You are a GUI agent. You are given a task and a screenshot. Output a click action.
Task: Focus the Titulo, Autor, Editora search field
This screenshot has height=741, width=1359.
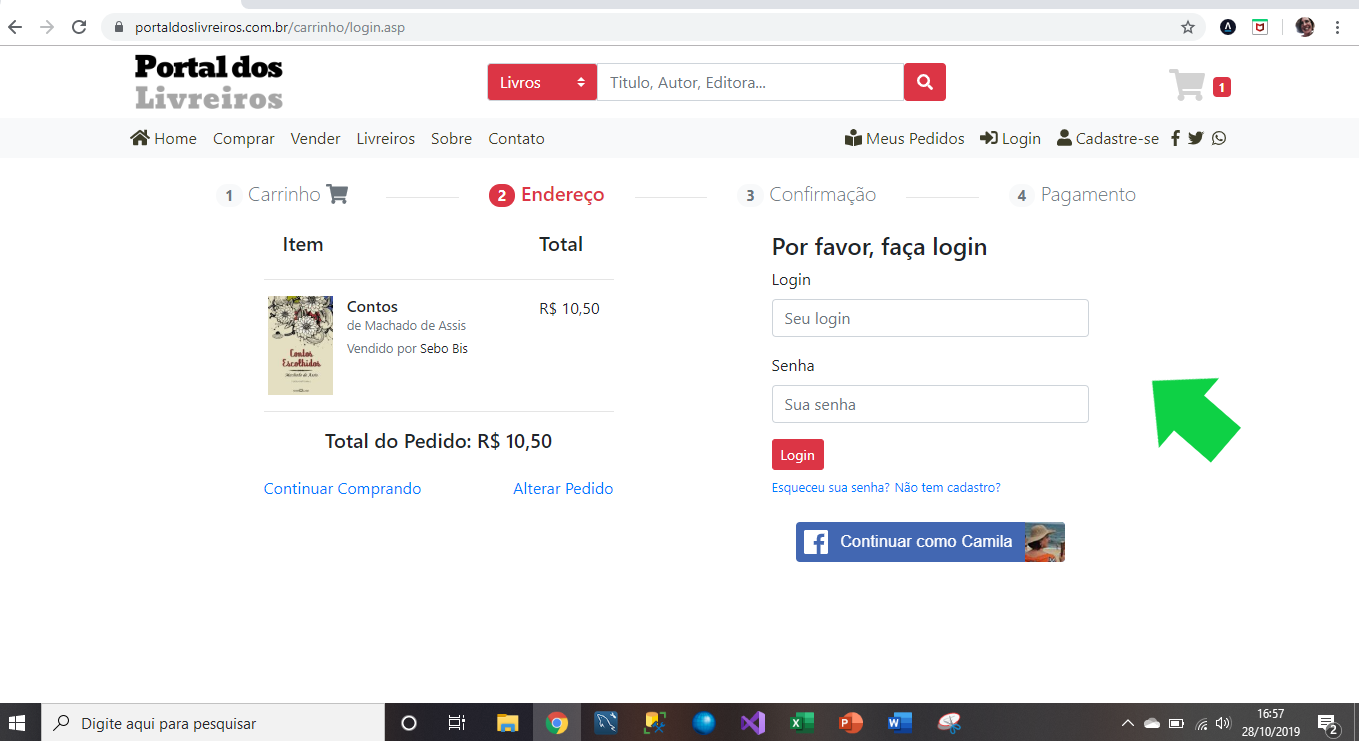click(750, 82)
